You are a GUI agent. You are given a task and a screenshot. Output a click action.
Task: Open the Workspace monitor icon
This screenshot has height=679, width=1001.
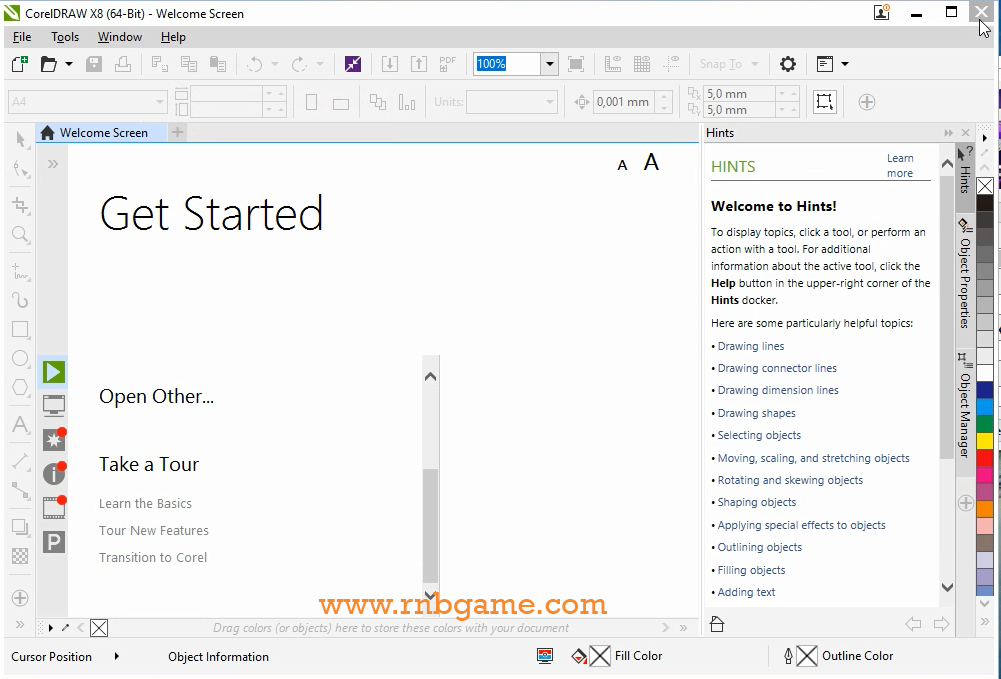[54, 405]
